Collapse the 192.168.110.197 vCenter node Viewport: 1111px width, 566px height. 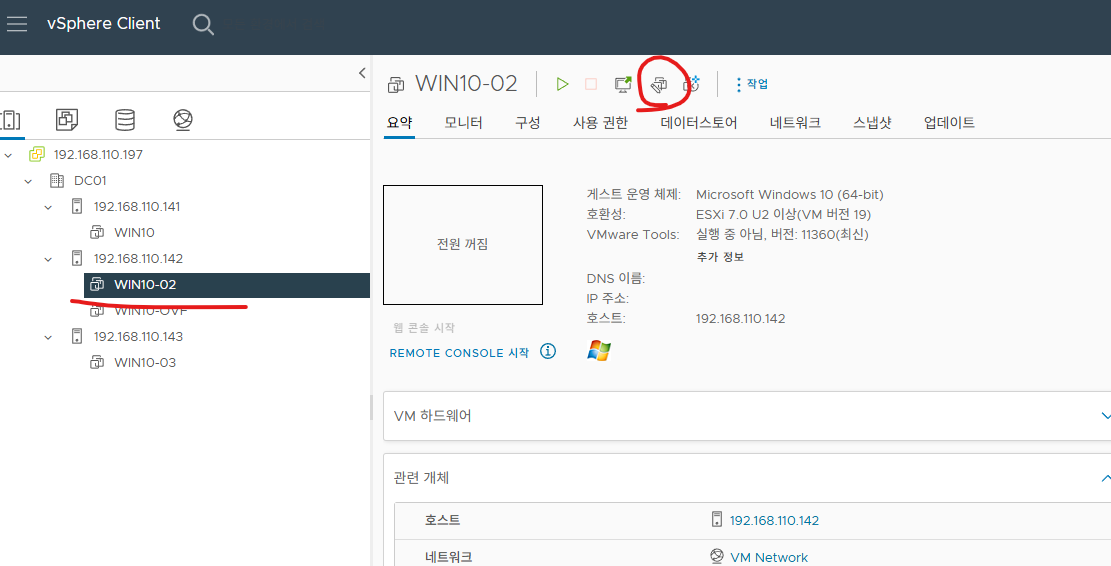click(x=9, y=154)
